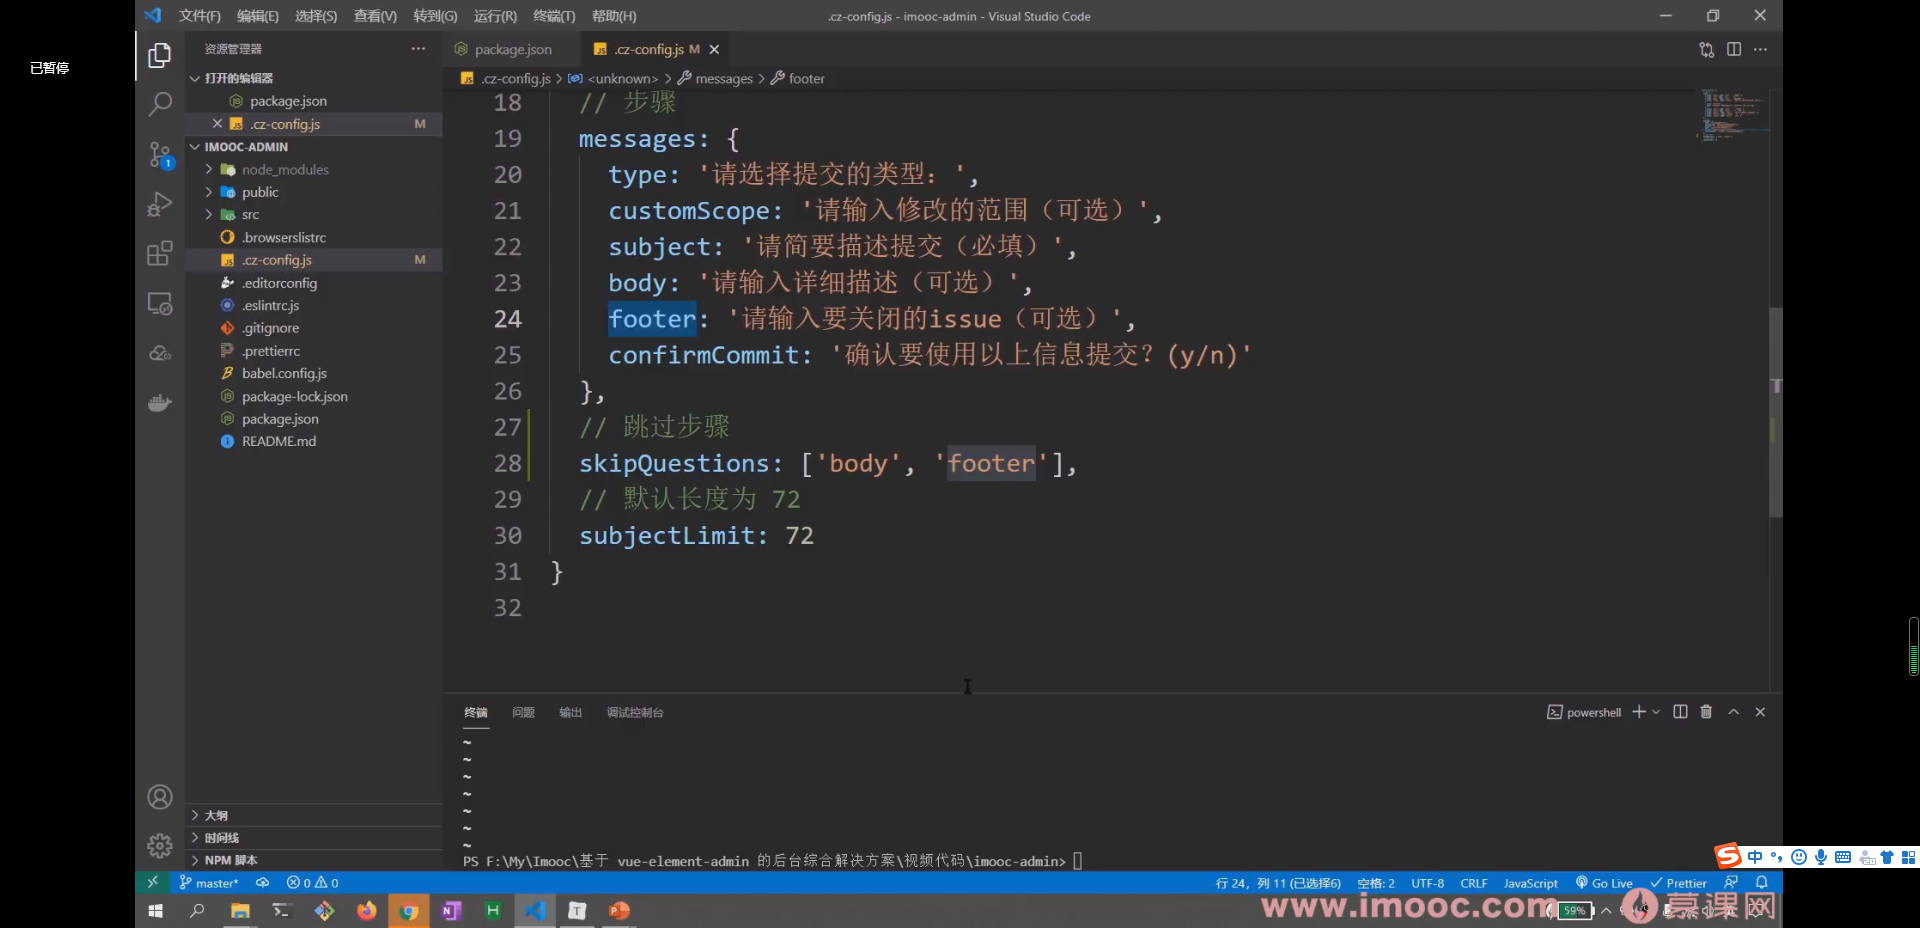1920x928 pixels.
Task: Switch to the 输出 panel tab
Action: click(x=570, y=713)
